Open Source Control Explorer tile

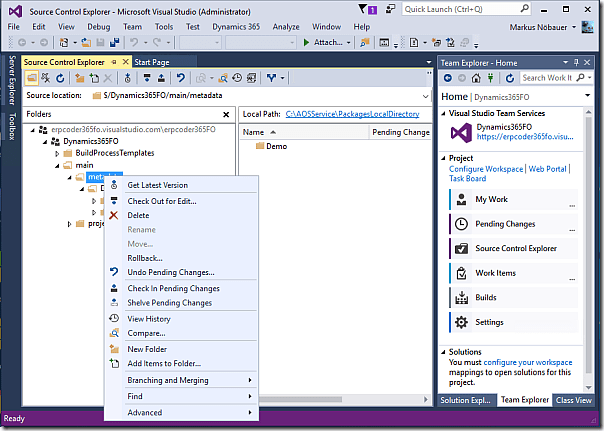tap(513, 248)
